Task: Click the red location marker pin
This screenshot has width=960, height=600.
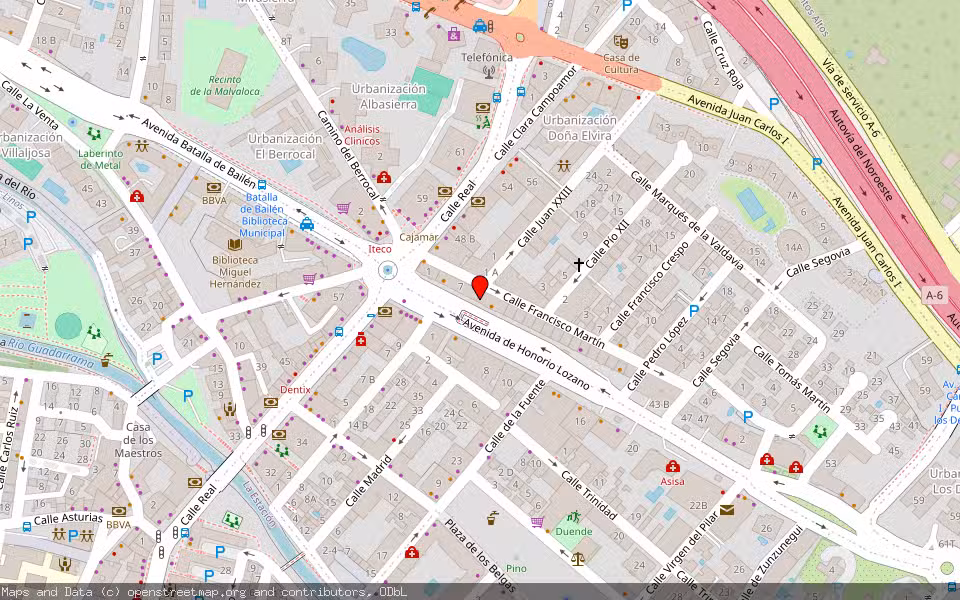Action: (480, 287)
